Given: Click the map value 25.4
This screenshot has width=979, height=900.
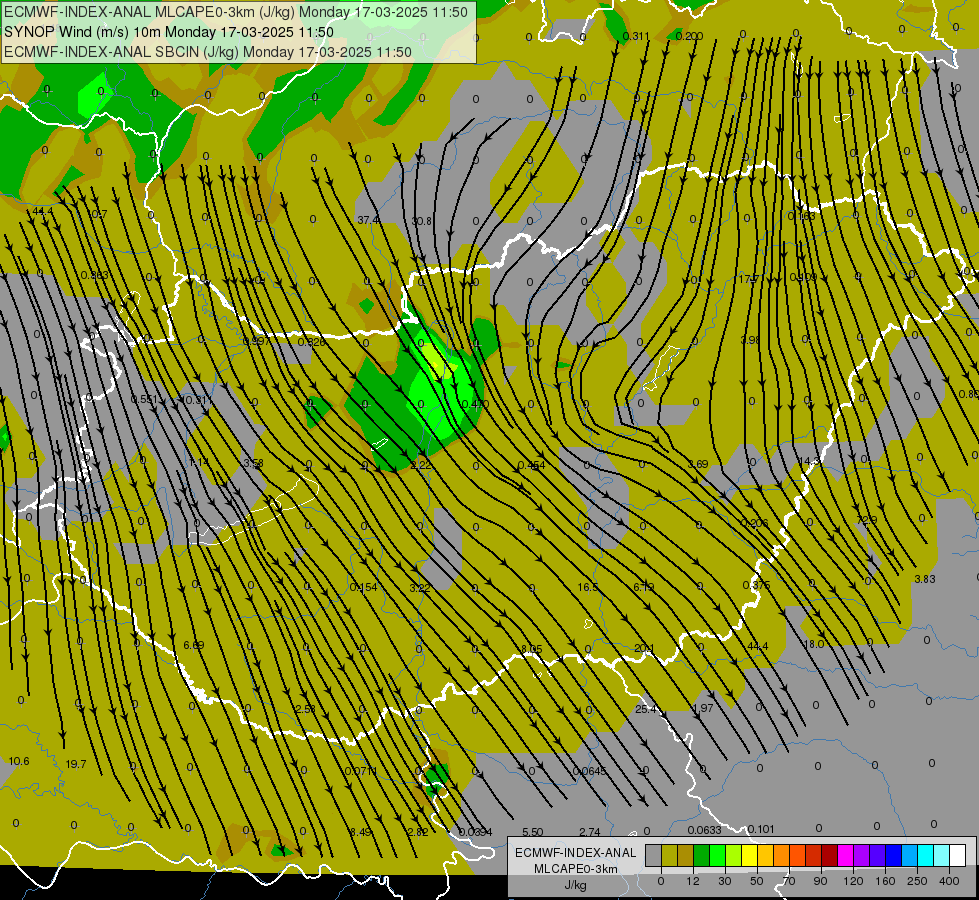Looking at the screenshot, I should coord(646,709).
